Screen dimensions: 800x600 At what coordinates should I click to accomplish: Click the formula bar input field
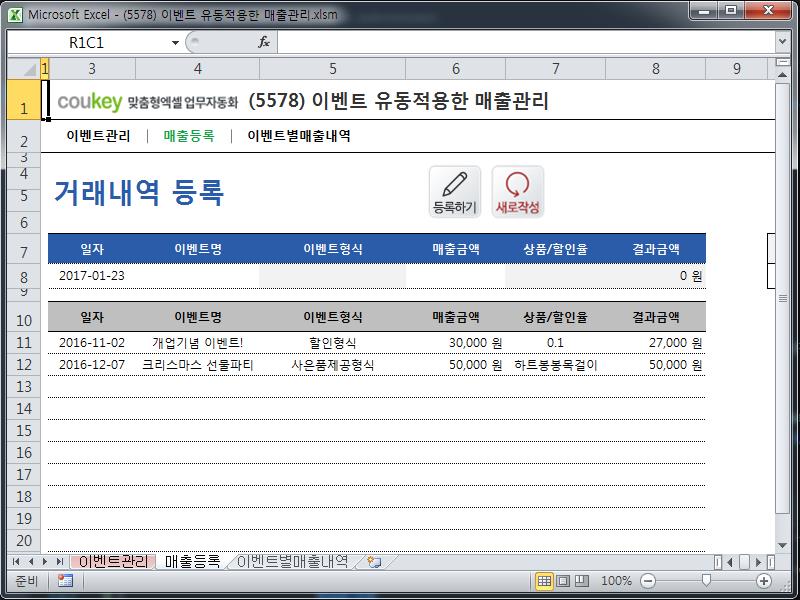526,42
